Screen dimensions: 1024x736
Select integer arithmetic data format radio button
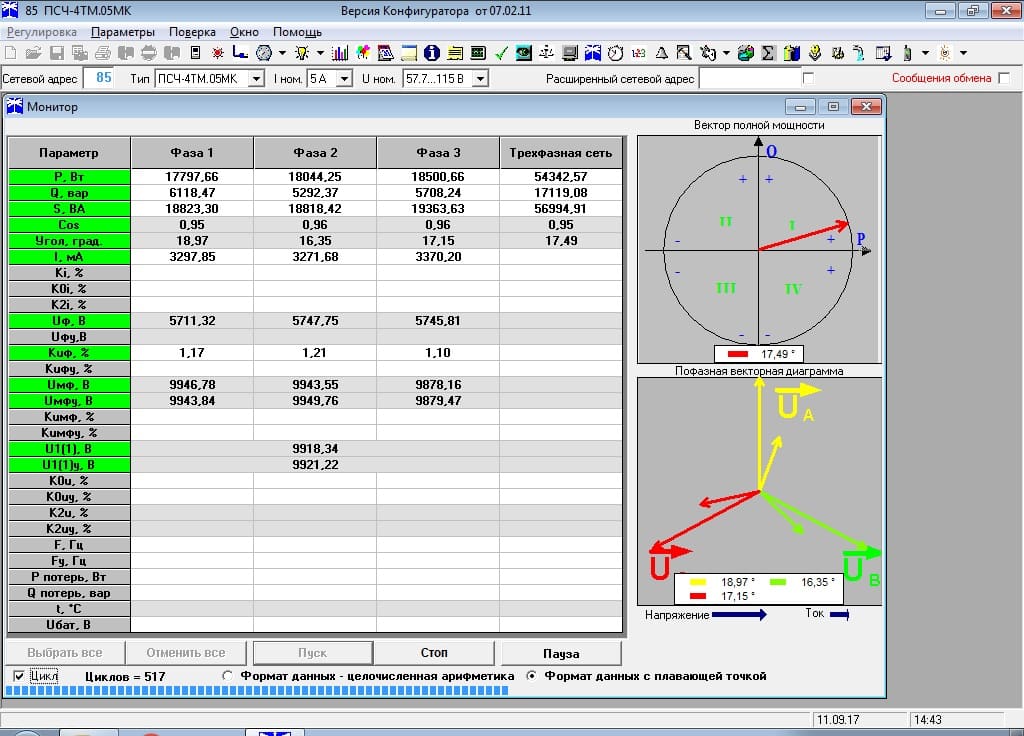[228, 677]
